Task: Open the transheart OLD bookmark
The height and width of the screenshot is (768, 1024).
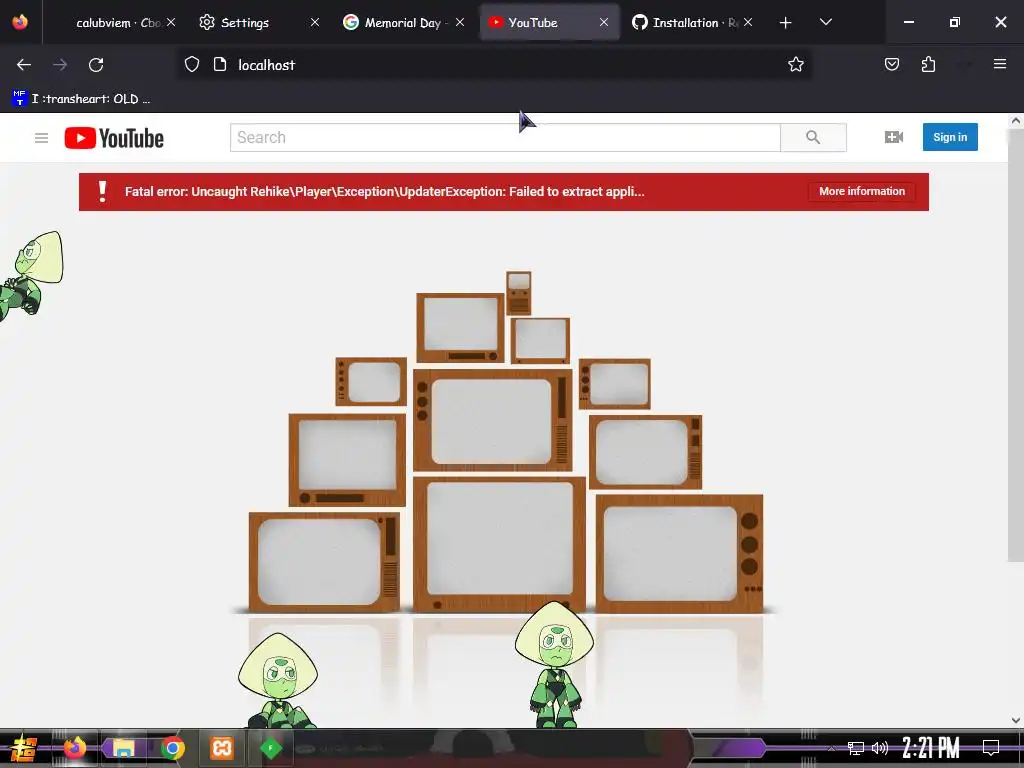Action: click(x=81, y=99)
